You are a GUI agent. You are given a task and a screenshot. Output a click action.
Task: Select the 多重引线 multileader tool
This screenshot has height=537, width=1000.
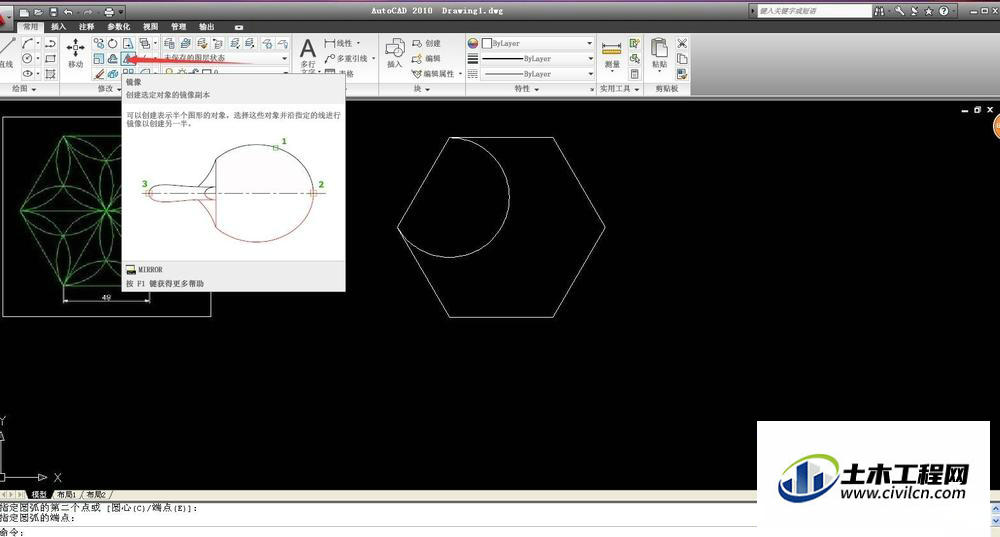coord(346,59)
